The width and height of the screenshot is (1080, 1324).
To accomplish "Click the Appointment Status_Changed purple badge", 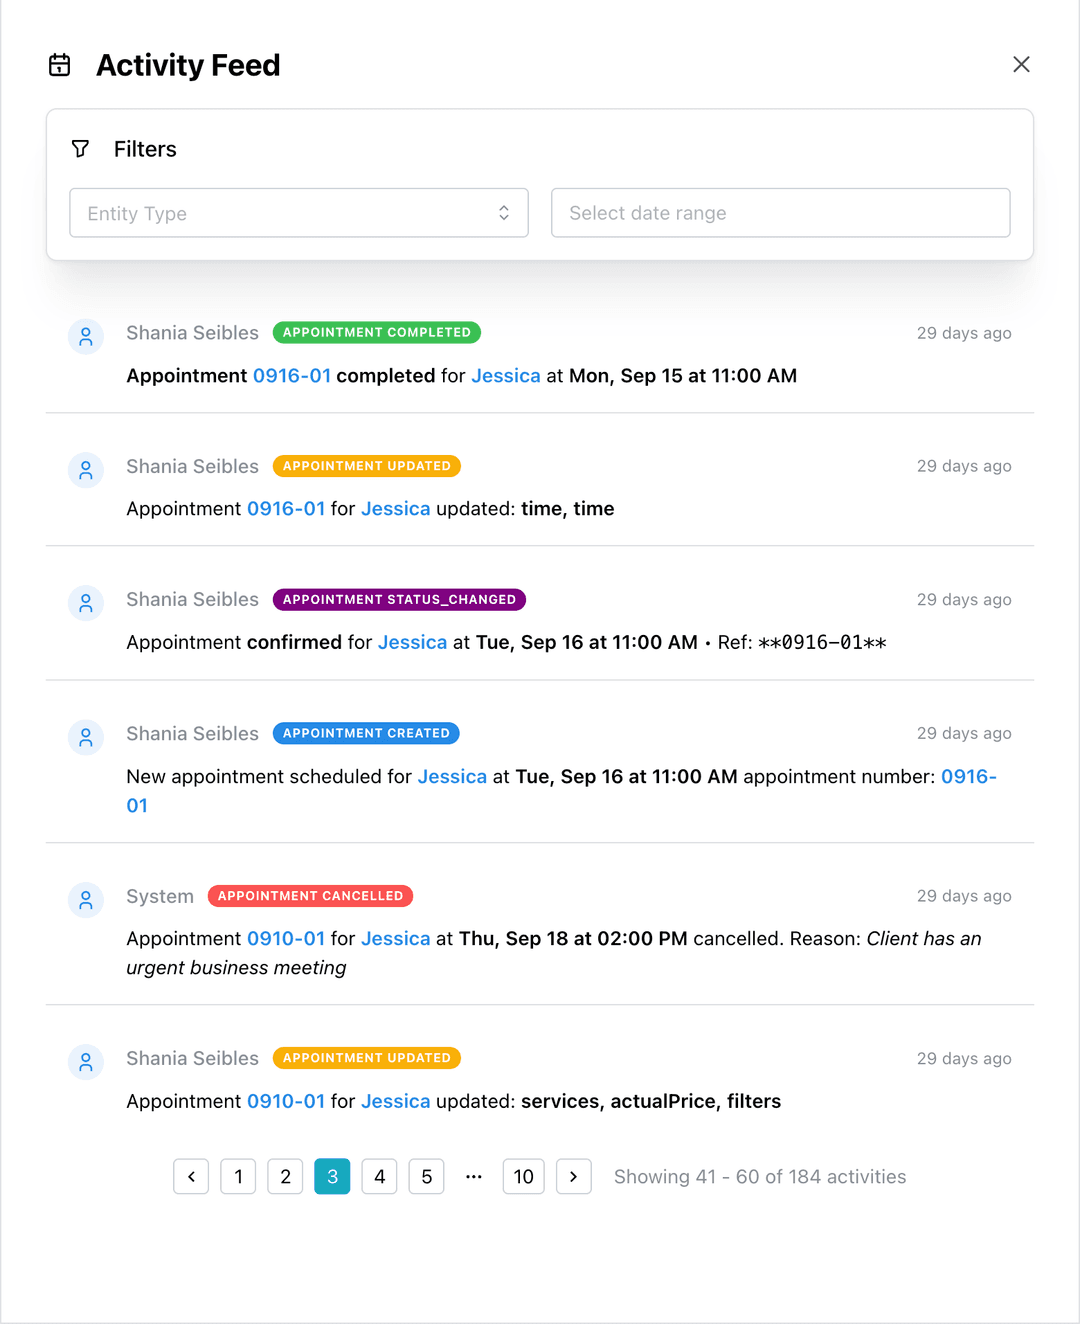I will [399, 600].
